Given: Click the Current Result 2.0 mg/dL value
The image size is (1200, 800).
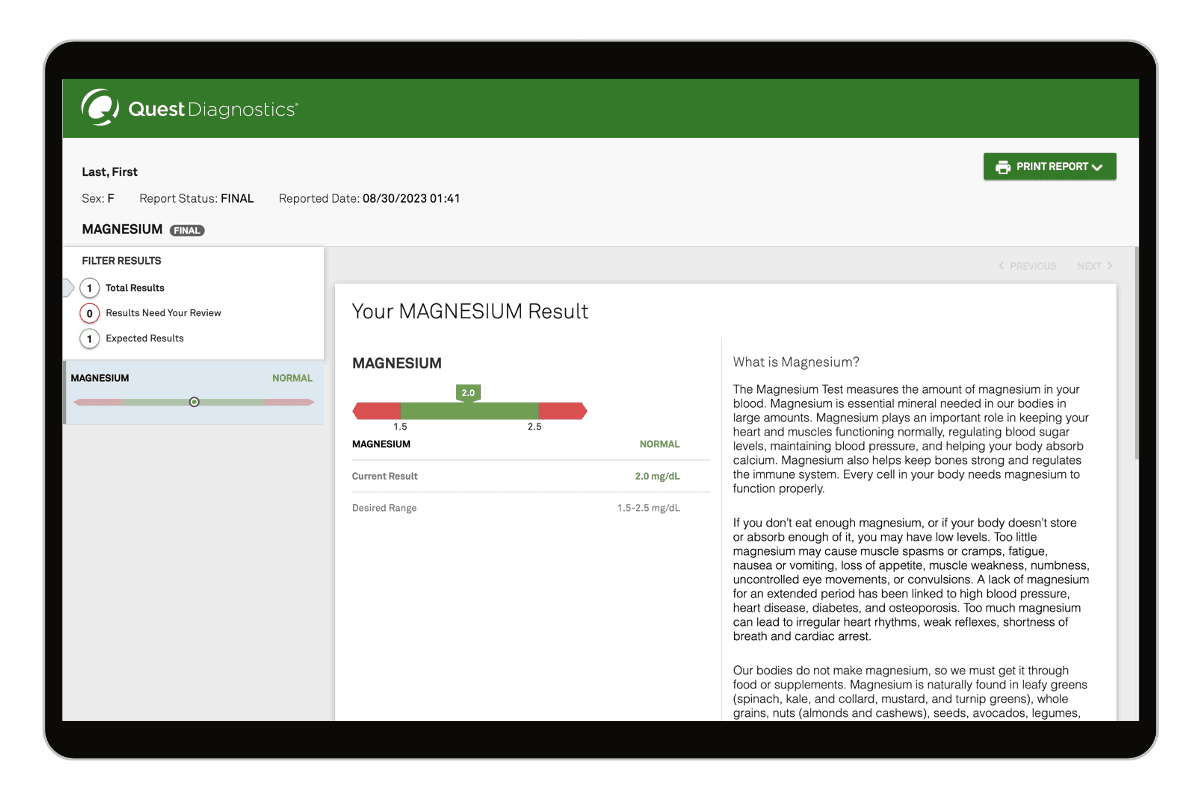Looking at the screenshot, I should point(657,477).
